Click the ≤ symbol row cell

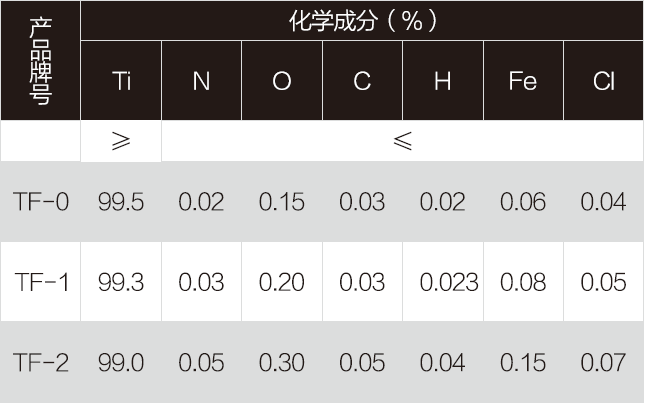402,141
